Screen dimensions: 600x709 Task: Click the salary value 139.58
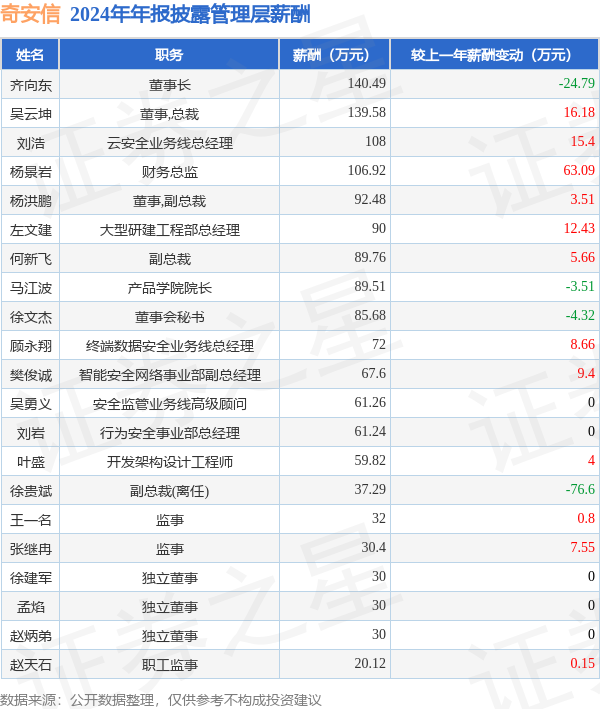[367, 112]
